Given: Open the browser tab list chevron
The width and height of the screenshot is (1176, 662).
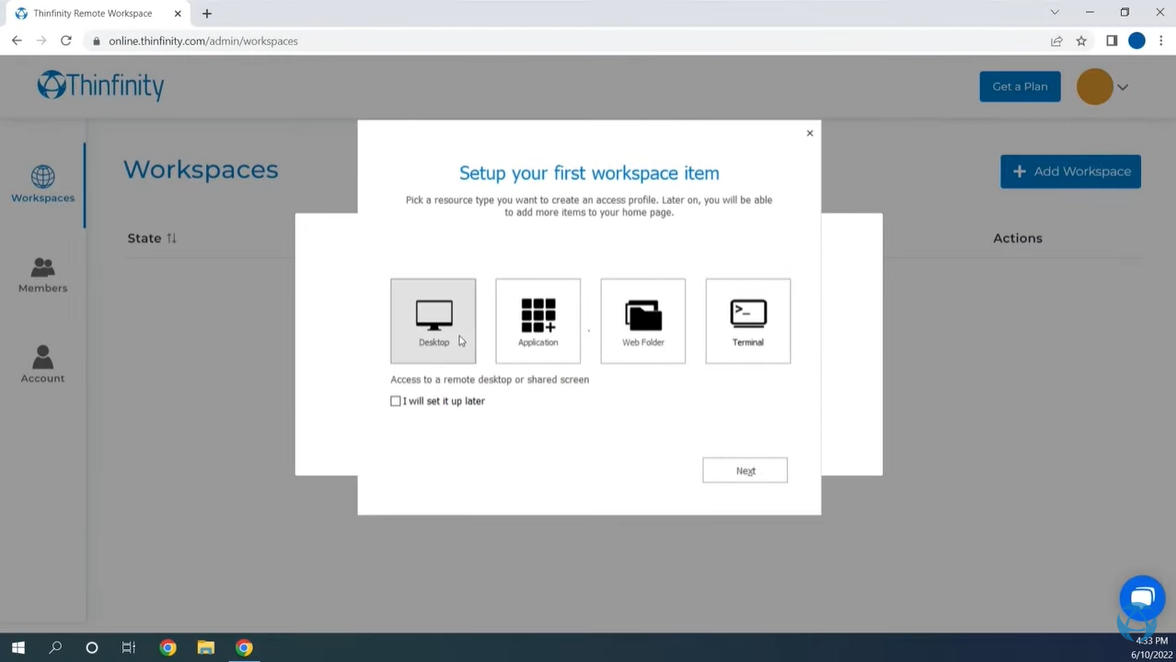Looking at the screenshot, I should coord(1054,13).
